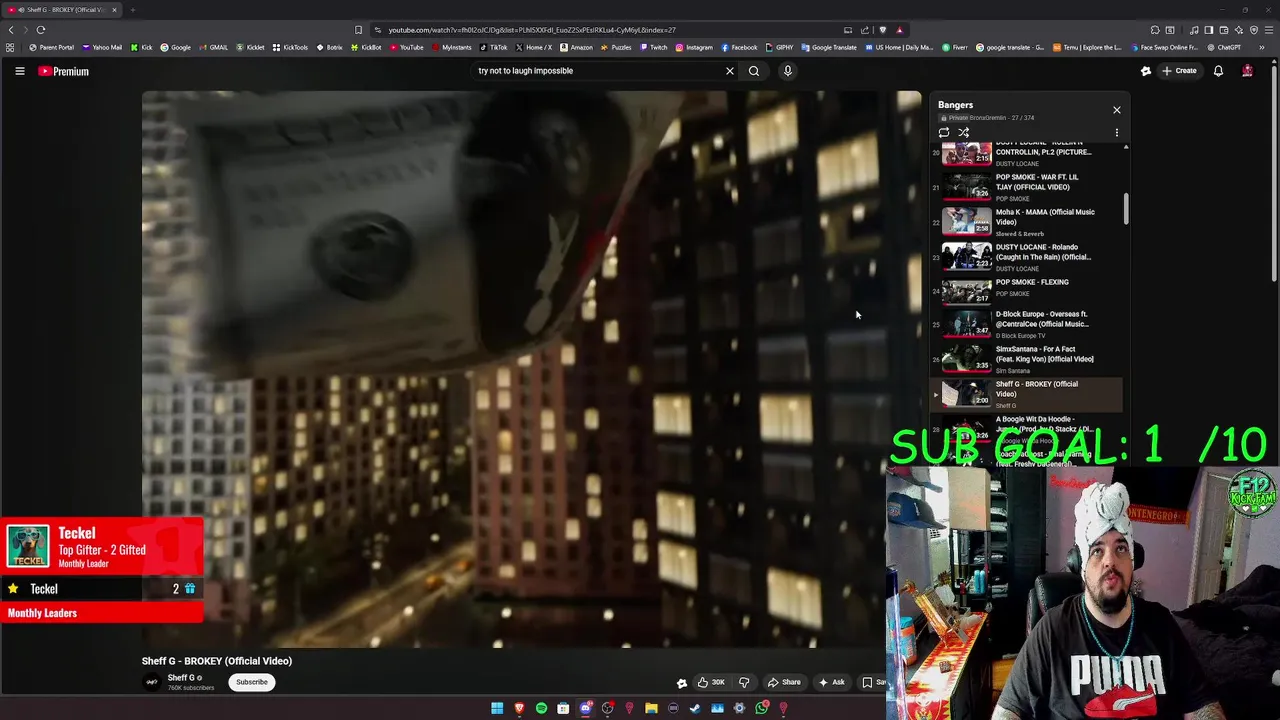Open the YouTube guide hamburger menu

(x=19, y=71)
